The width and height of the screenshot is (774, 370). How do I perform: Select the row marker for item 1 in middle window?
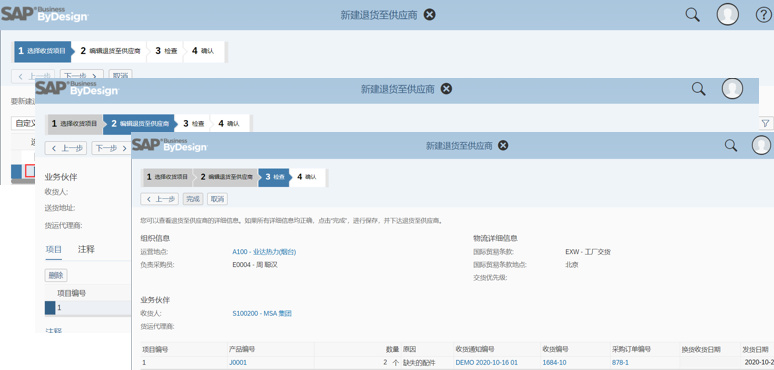(x=50, y=308)
